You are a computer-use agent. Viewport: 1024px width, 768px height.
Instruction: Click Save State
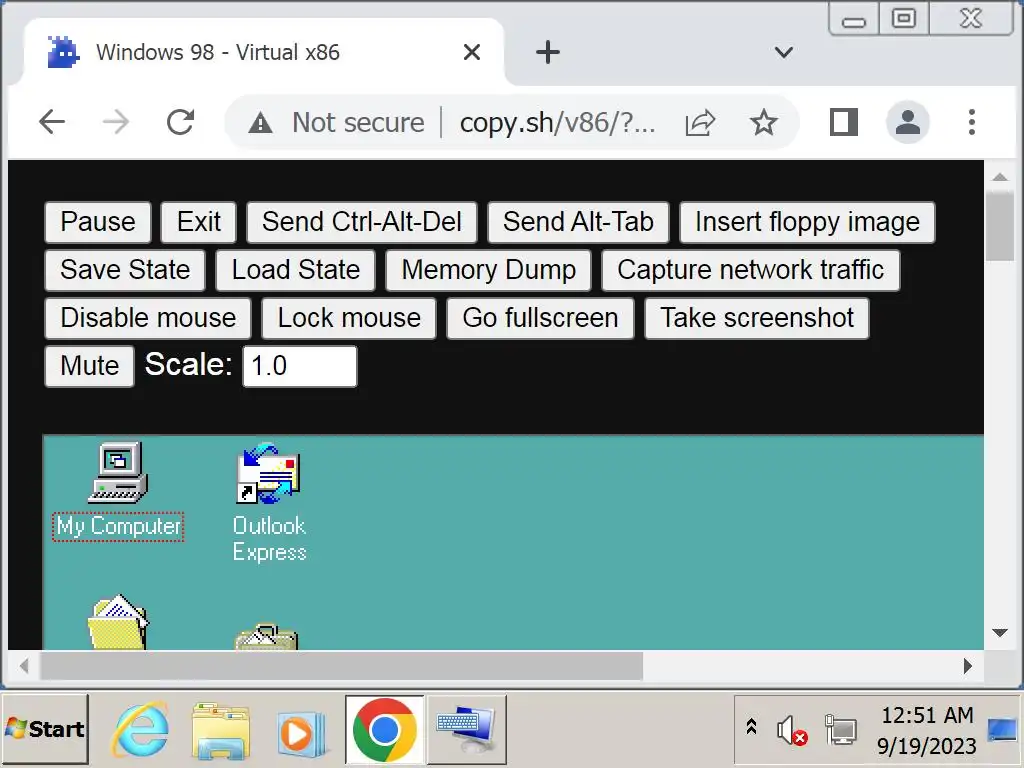[x=125, y=270]
